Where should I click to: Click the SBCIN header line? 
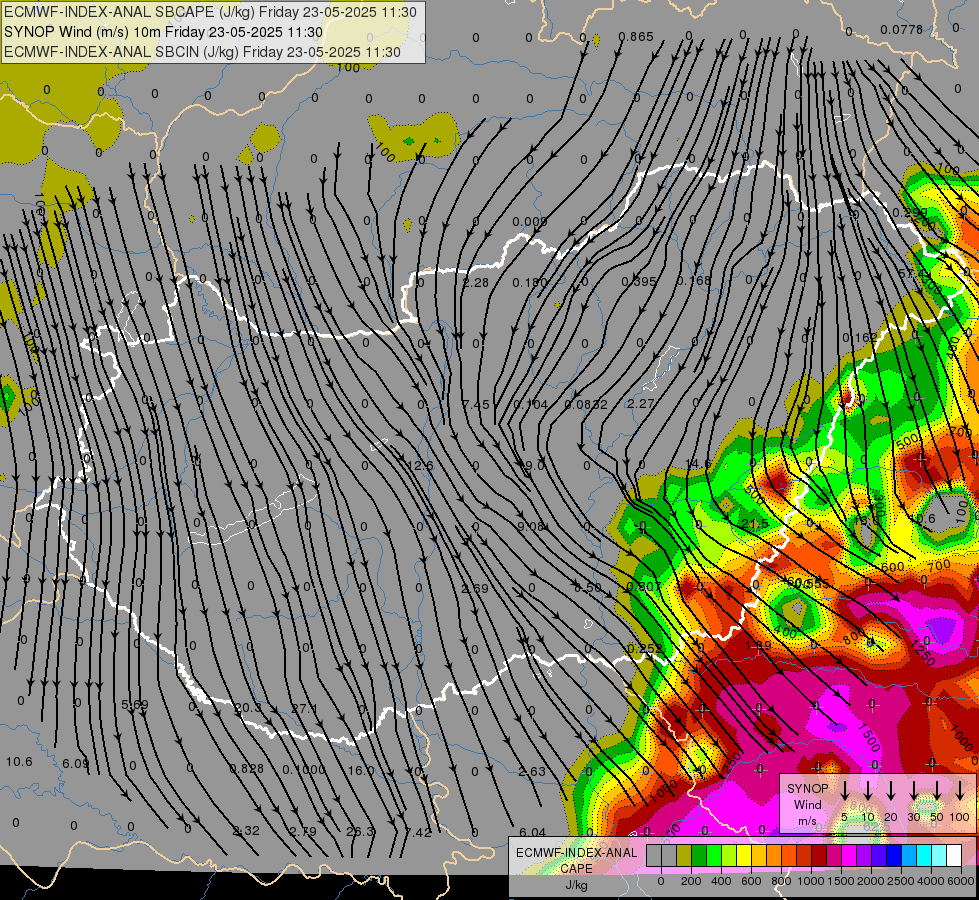202,52
